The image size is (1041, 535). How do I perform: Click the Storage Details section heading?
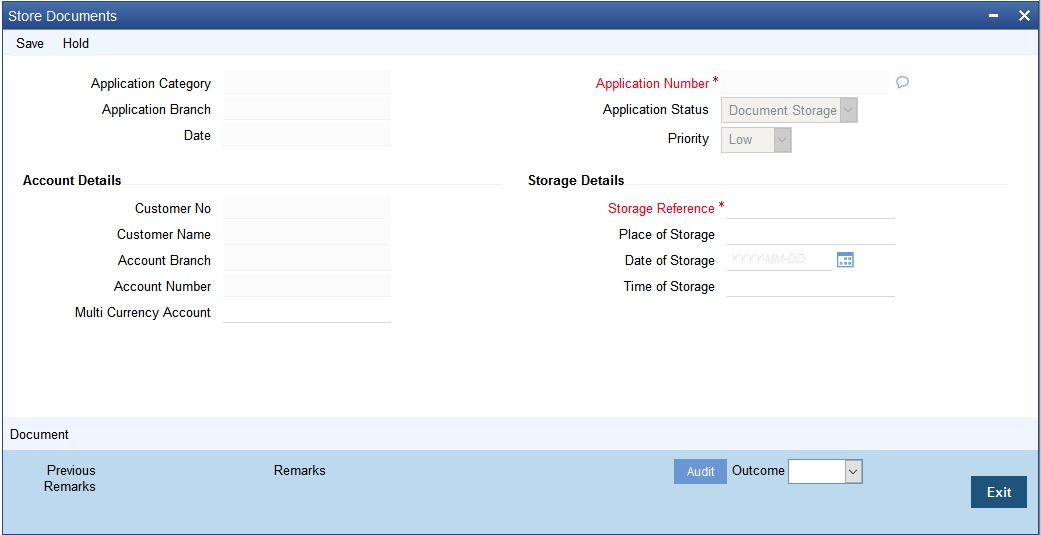click(x=576, y=180)
